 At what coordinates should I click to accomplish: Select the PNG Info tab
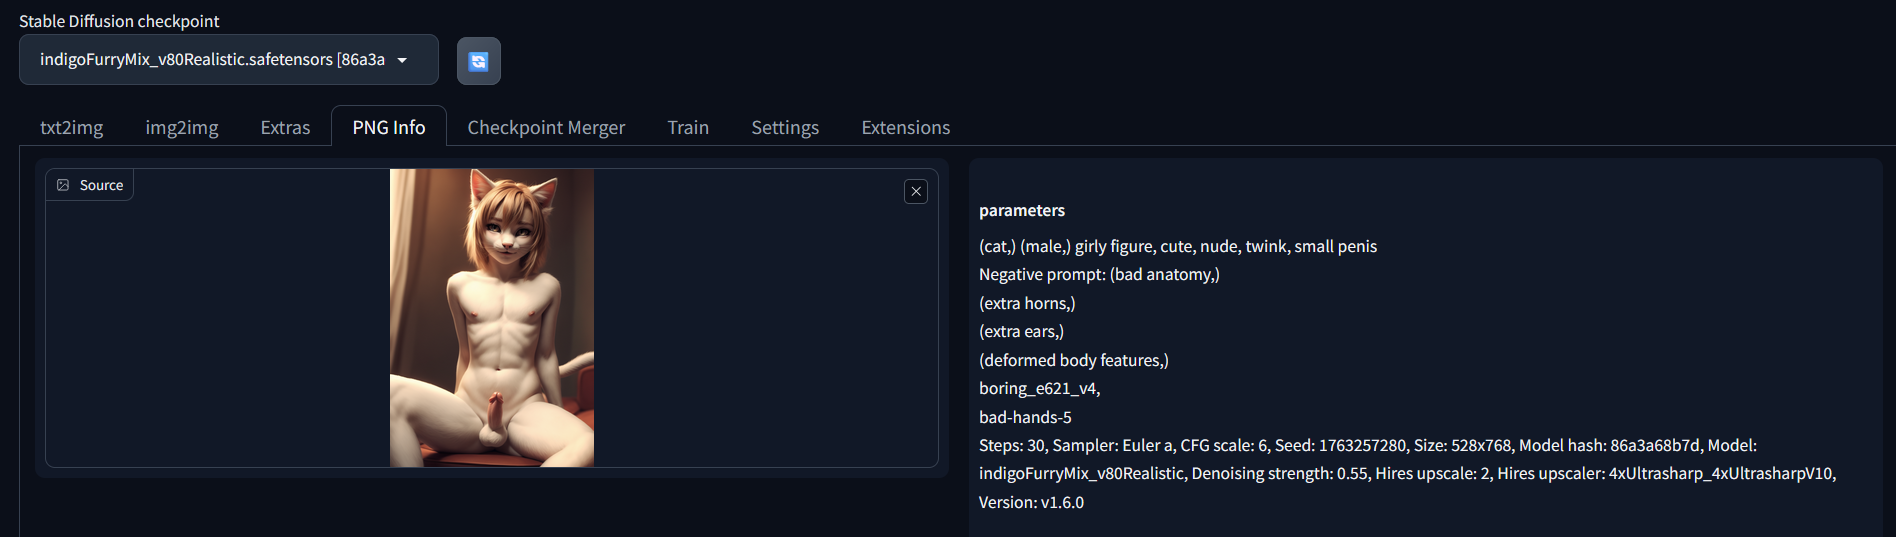(389, 127)
